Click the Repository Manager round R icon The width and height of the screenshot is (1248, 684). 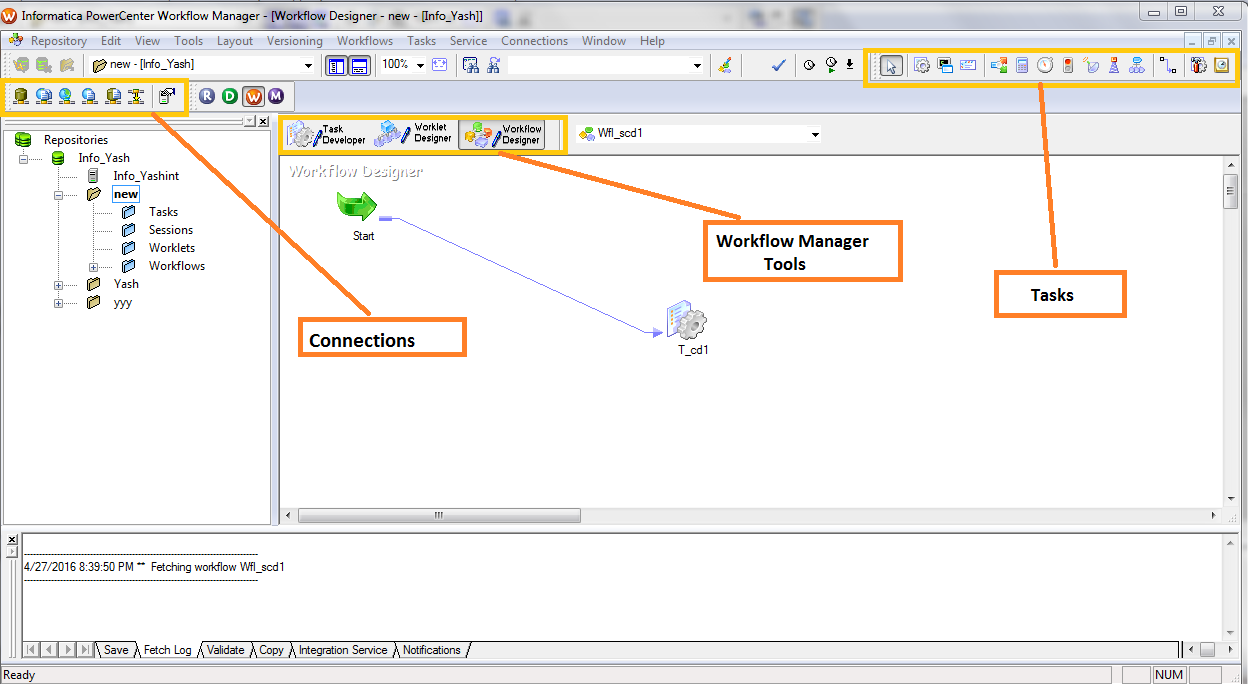tap(207, 96)
